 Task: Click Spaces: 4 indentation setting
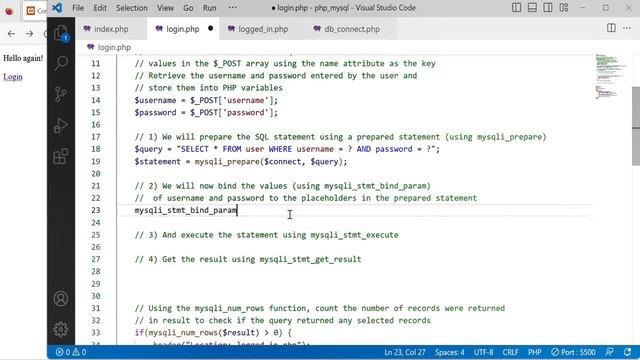pyautogui.click(x=449, y=352)
